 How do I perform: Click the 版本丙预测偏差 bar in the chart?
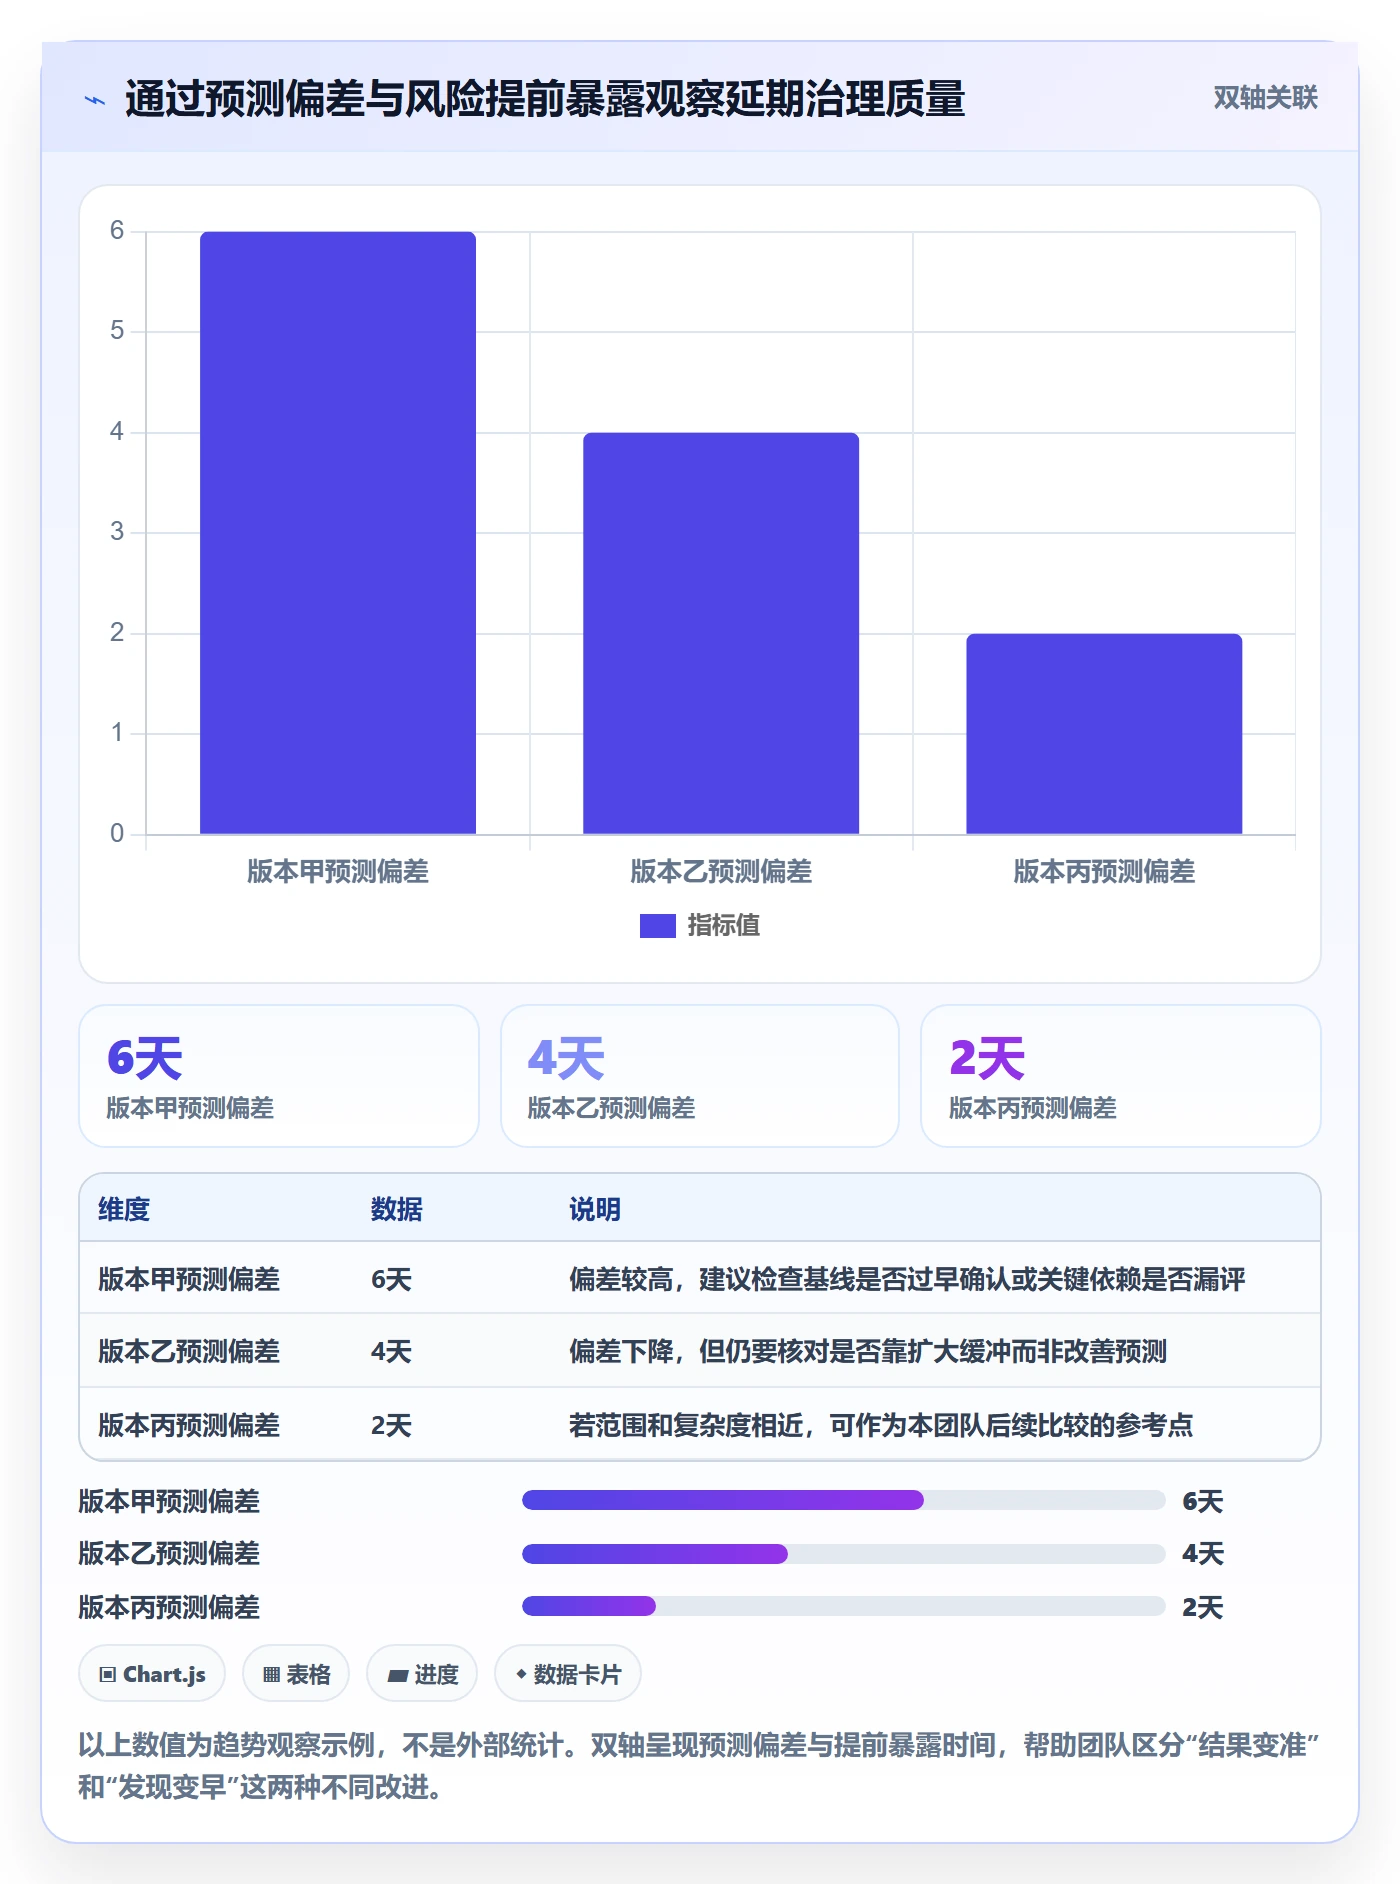(1104, 734)
